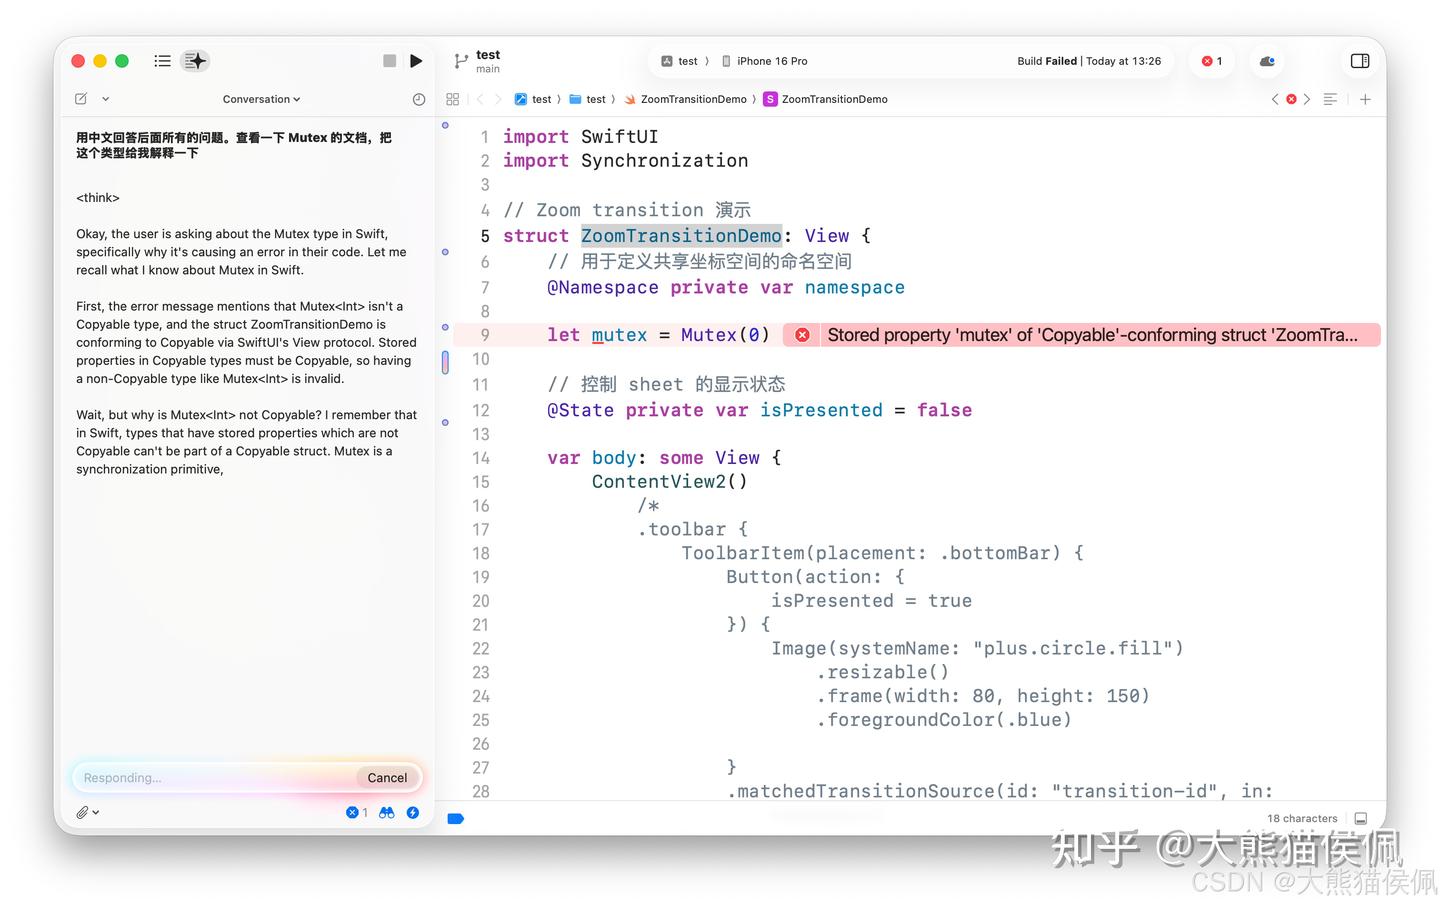Toggle the right inspector panel

1360,61
